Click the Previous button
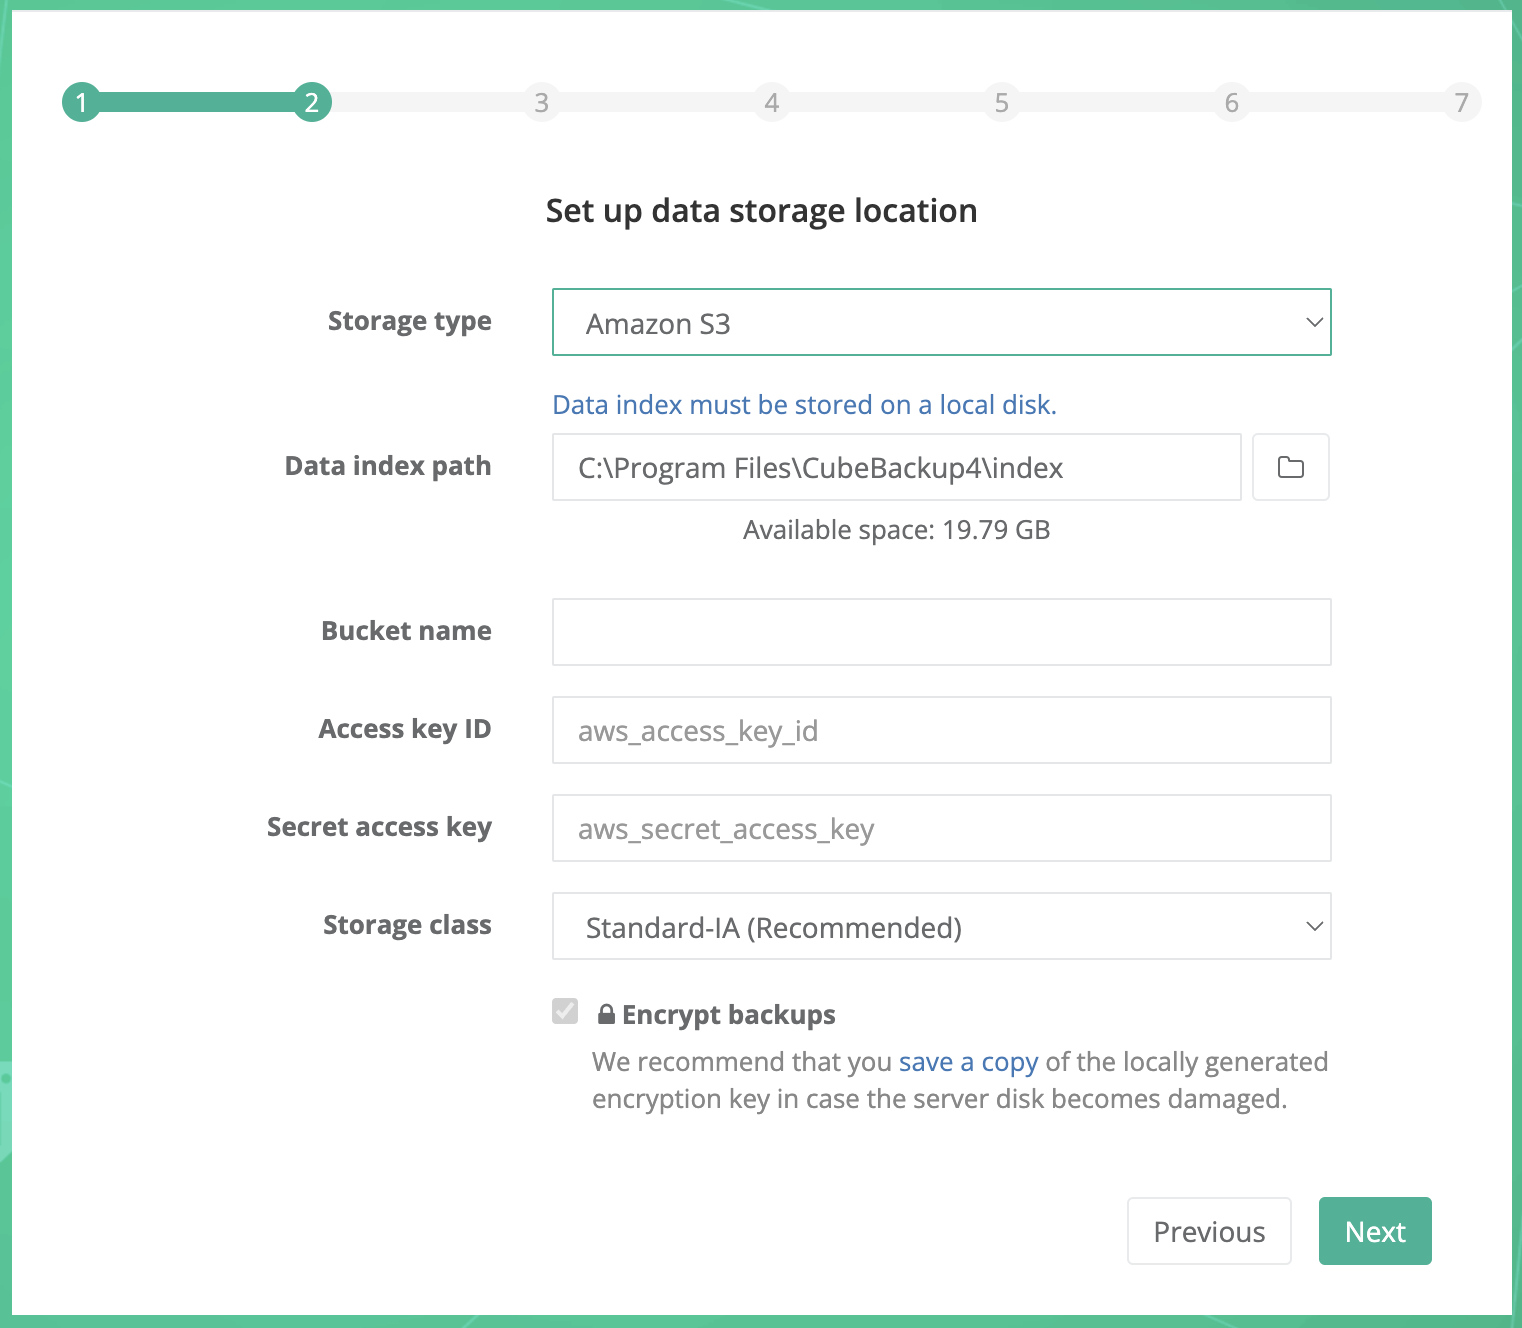1522x1328 pixels. tap(1208, 1231)
